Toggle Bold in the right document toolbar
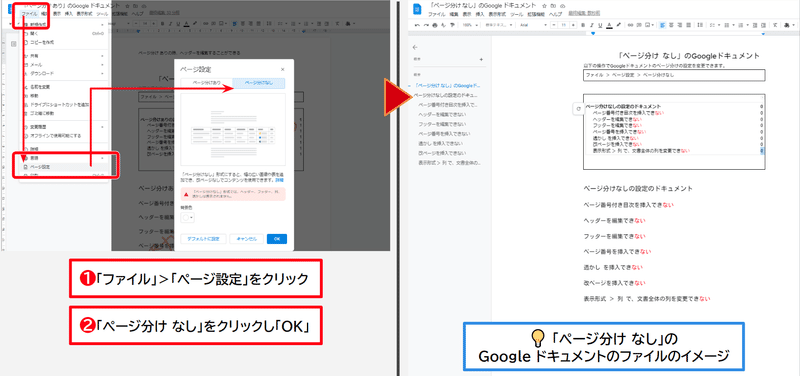The width and height of the screenshot is (800, 376). 583,24
